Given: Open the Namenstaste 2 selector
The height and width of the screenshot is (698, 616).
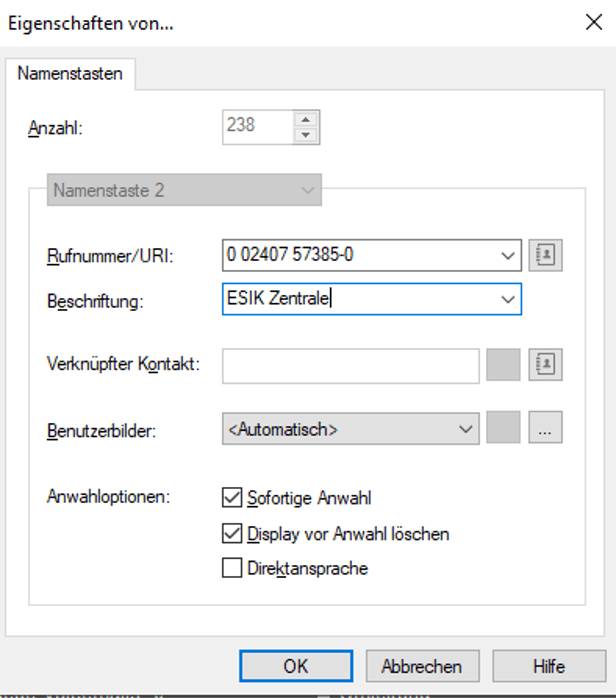Looking at the screenshot, I should coord(186,189).
